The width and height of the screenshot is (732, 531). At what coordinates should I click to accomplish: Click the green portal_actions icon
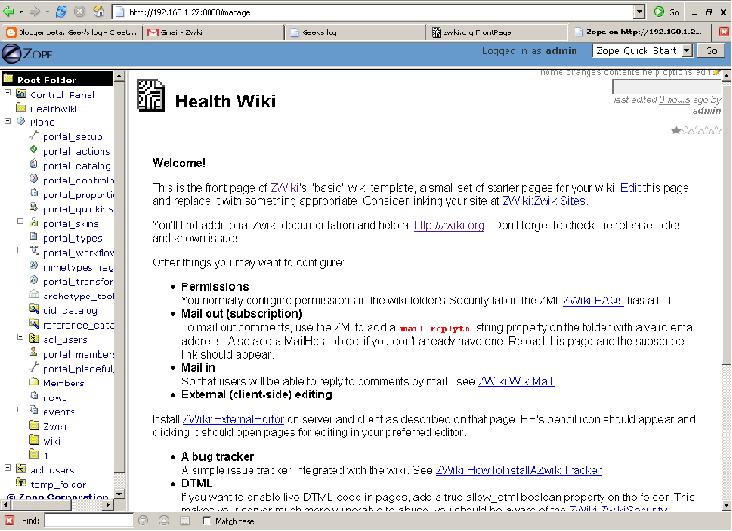click(34, 150)
